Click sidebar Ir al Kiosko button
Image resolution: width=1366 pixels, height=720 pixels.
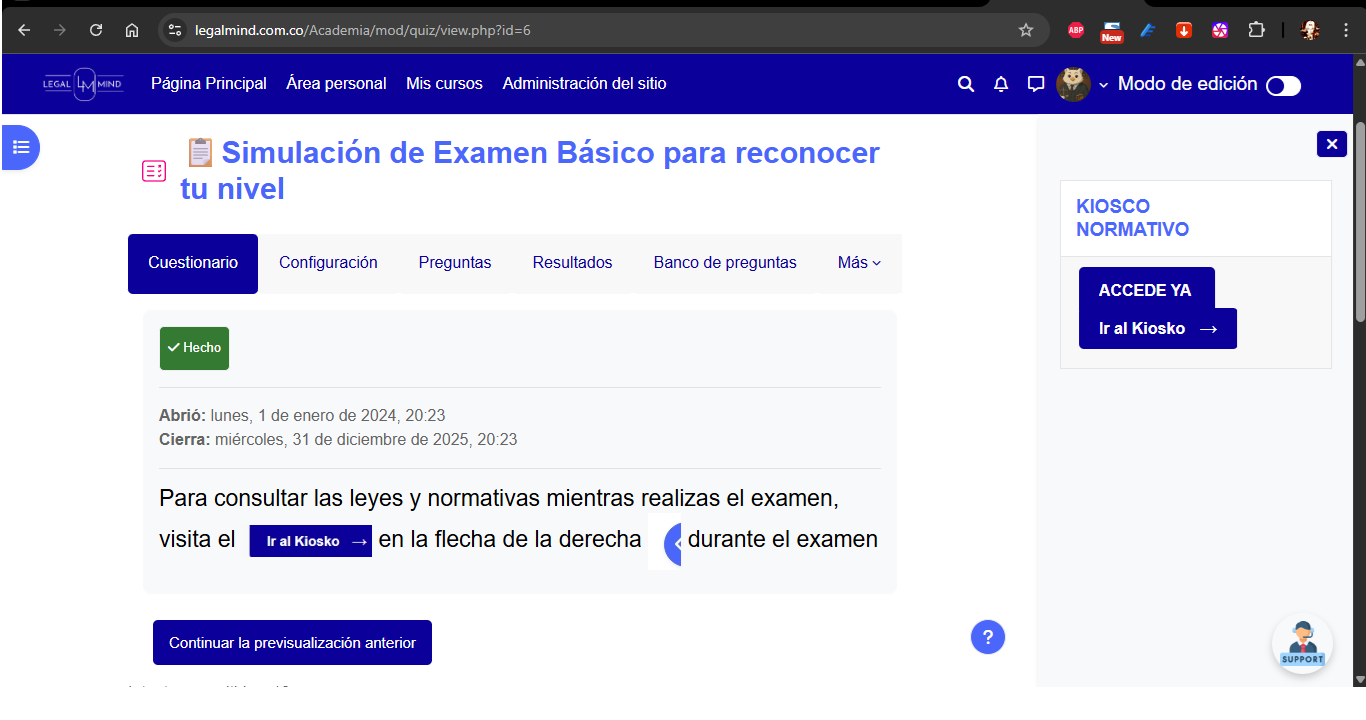point(1157,328)
